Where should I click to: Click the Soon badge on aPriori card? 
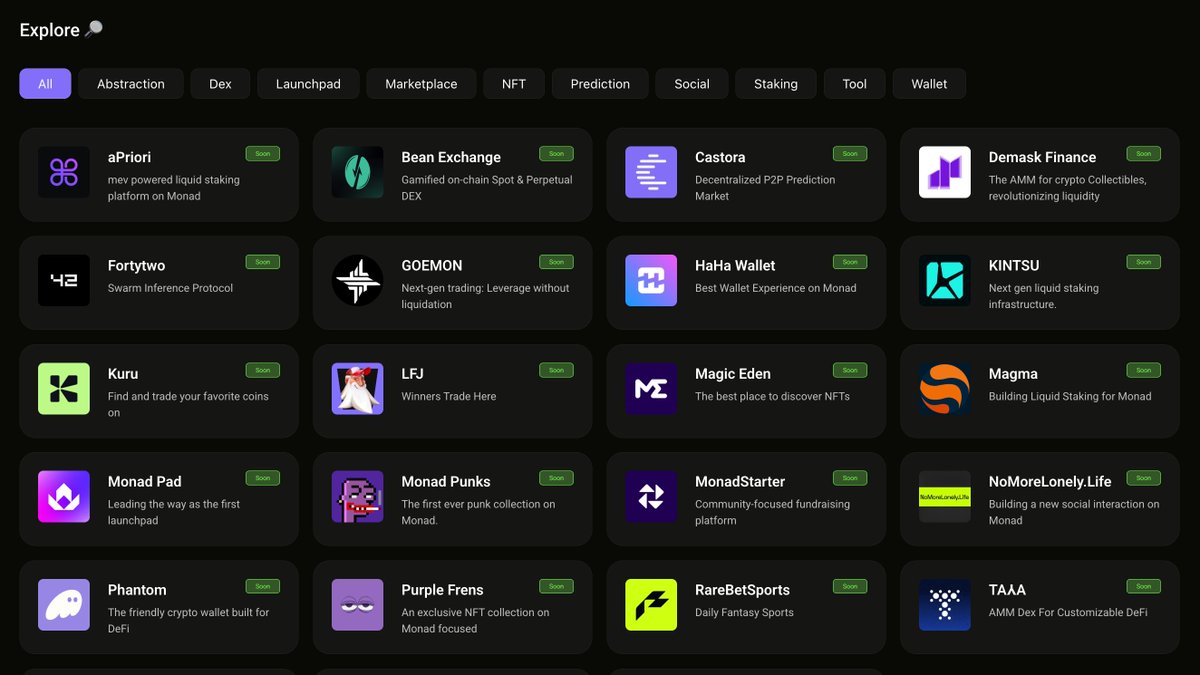coord(263,154)
